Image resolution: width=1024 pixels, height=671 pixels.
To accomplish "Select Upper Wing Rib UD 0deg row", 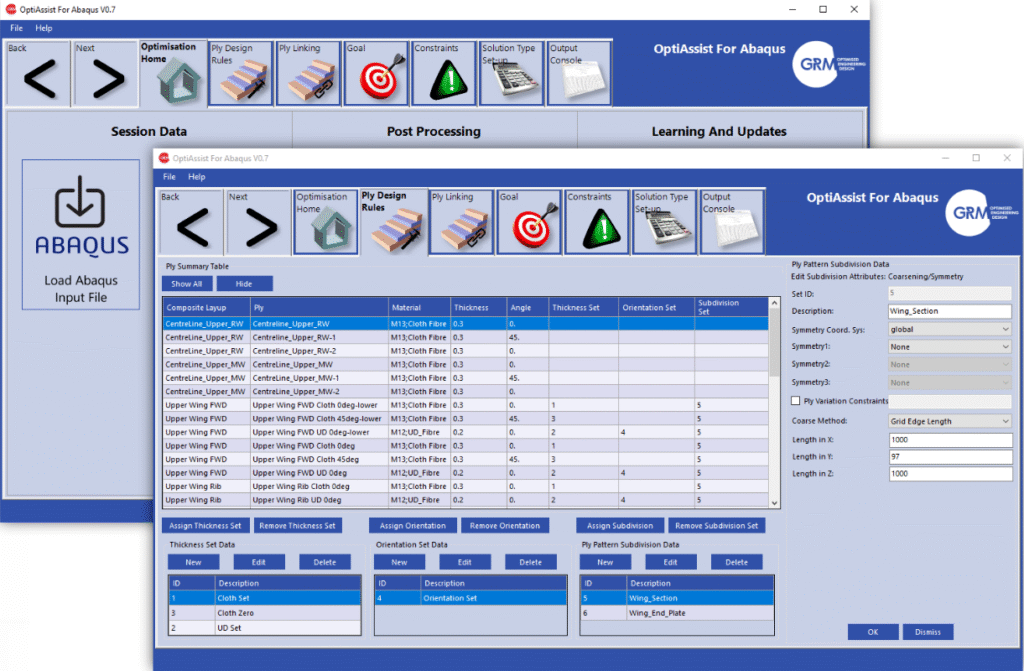I will coord(466,500).
